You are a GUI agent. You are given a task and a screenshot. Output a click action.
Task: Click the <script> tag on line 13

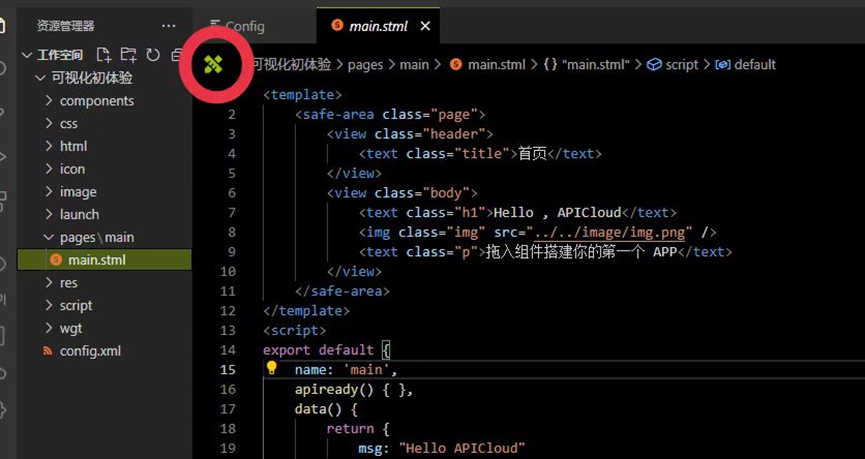(x=295, y=330)
